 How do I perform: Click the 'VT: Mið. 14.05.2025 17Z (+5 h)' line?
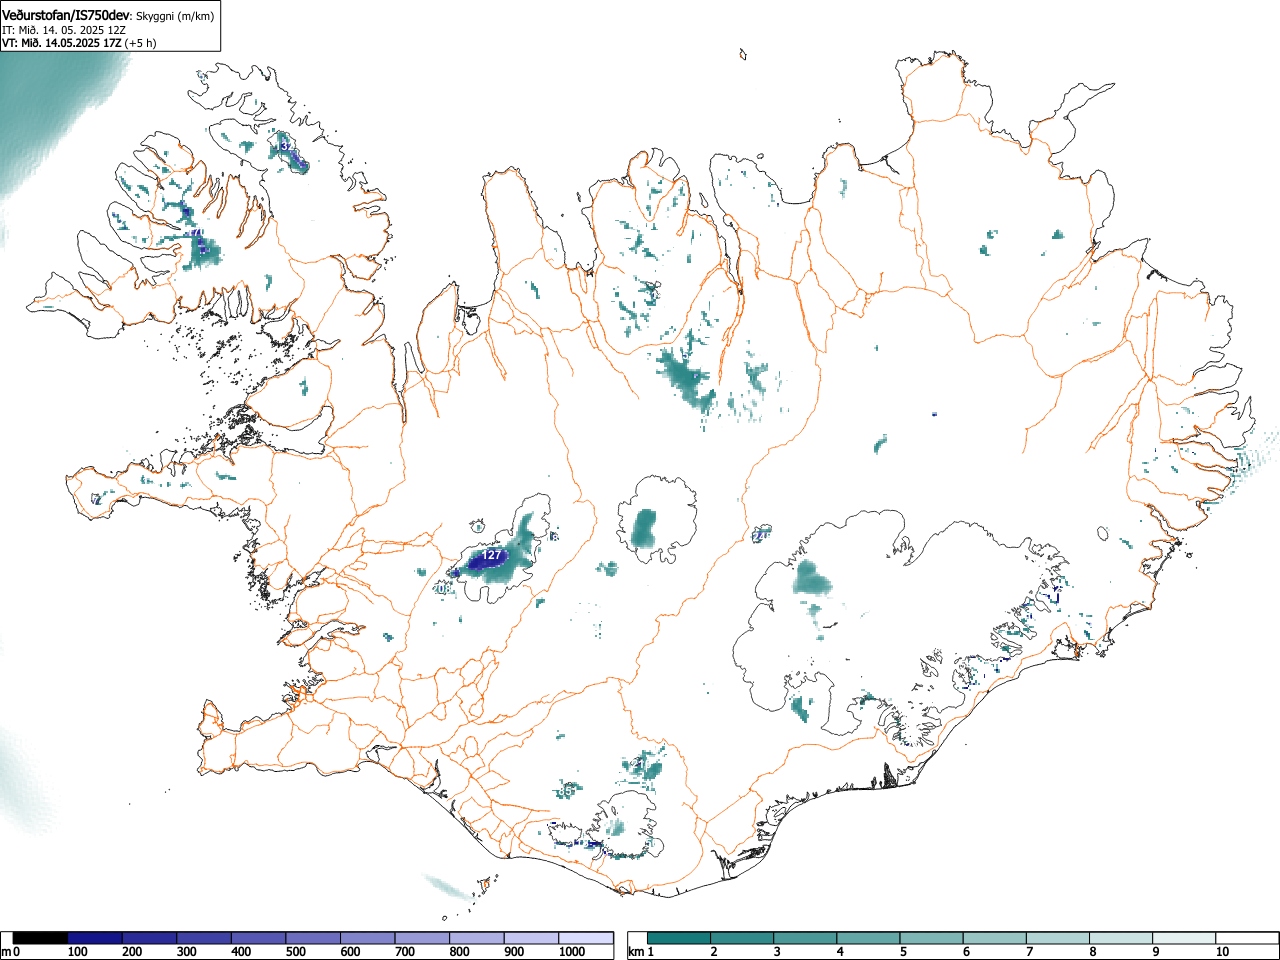(79, 43)
